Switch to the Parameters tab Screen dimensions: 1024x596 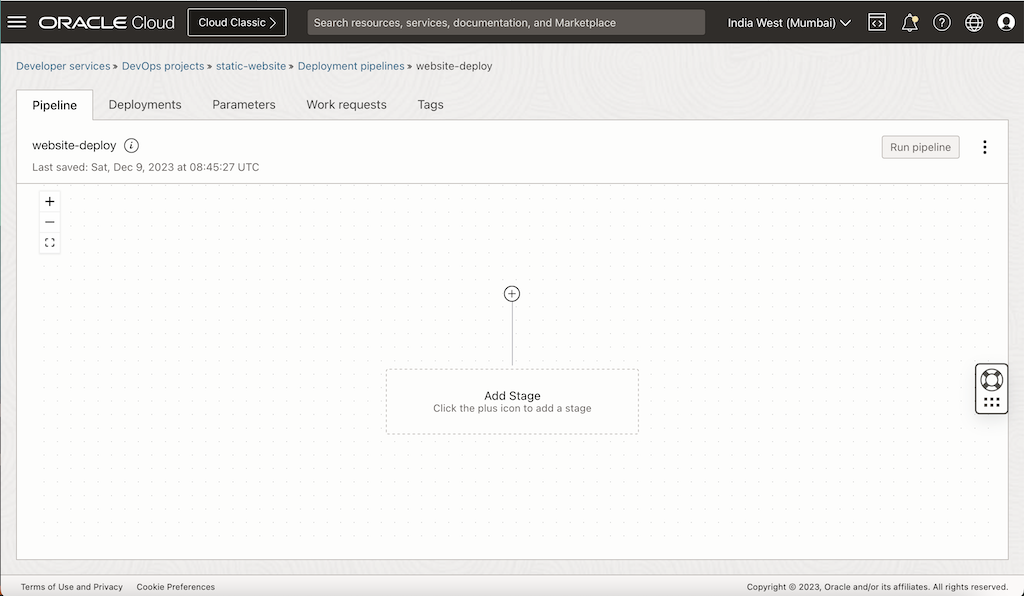click(243, 104)
